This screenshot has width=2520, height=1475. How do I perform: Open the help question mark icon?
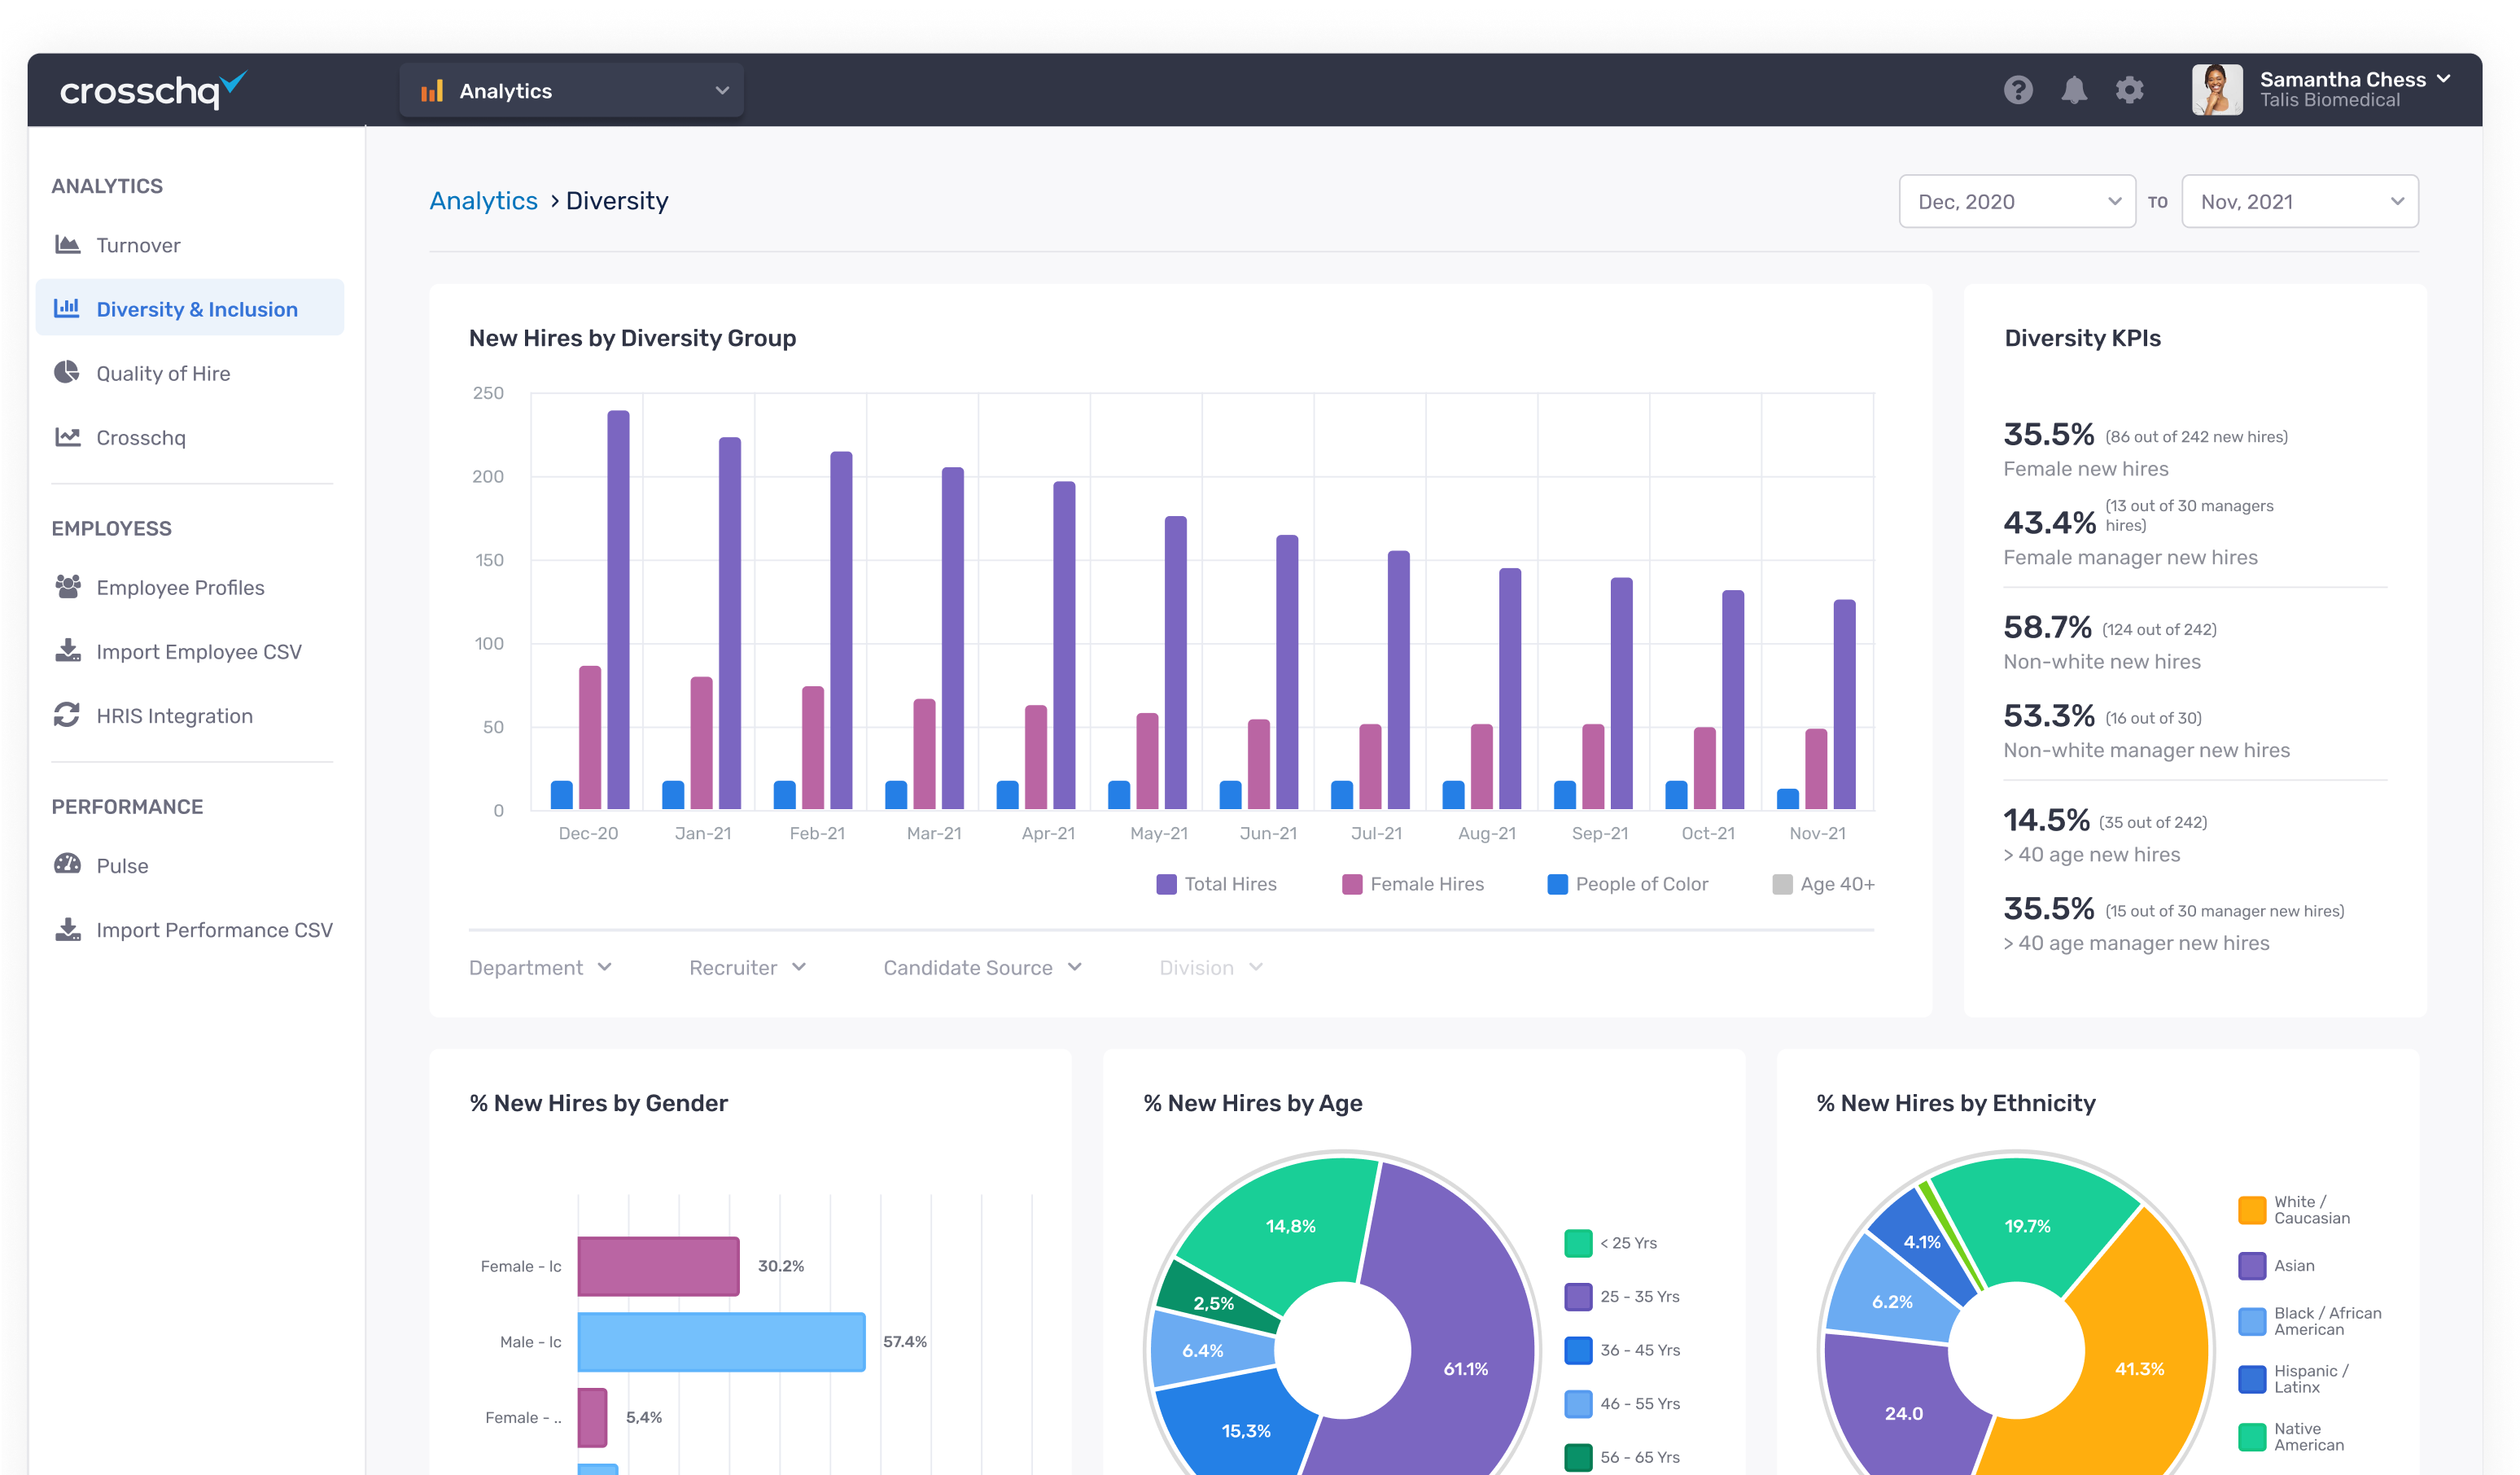click(2017, 90)
